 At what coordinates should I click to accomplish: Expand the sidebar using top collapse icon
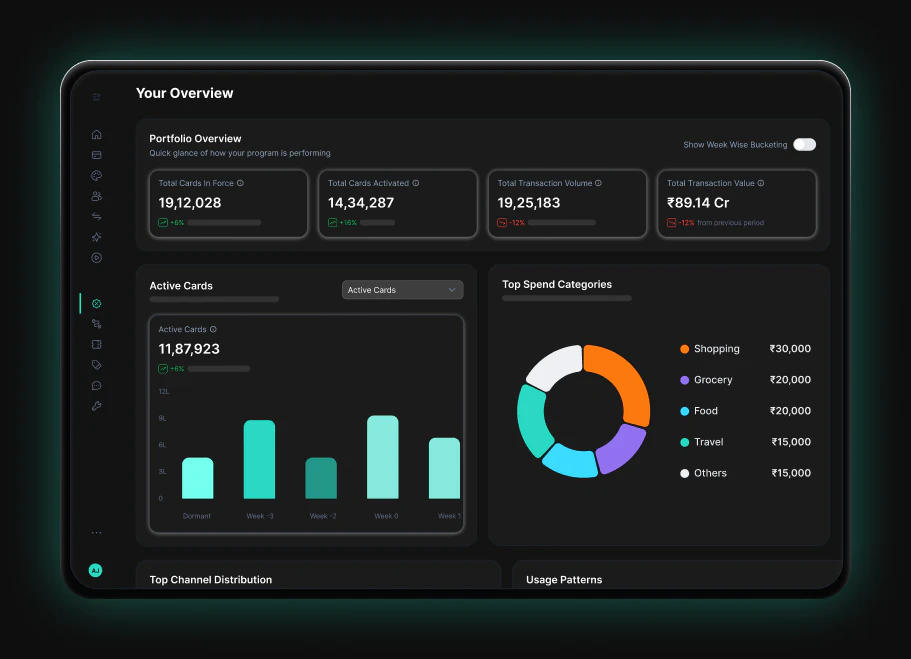[x=96, y=96]
